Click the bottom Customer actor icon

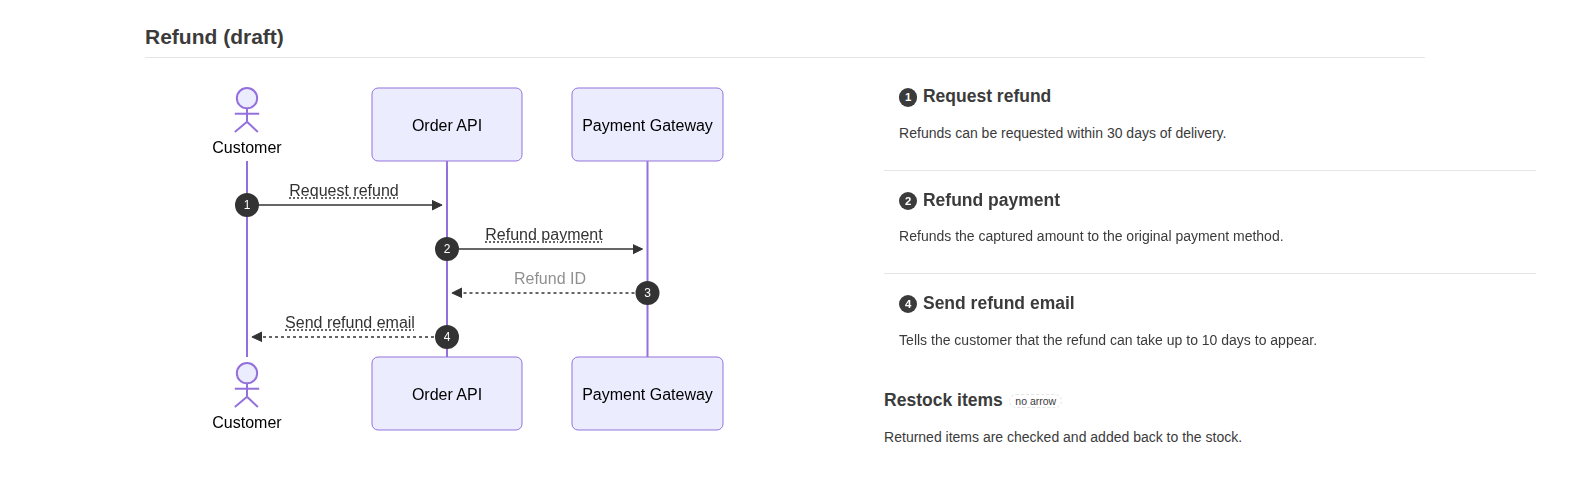[247, 385]
